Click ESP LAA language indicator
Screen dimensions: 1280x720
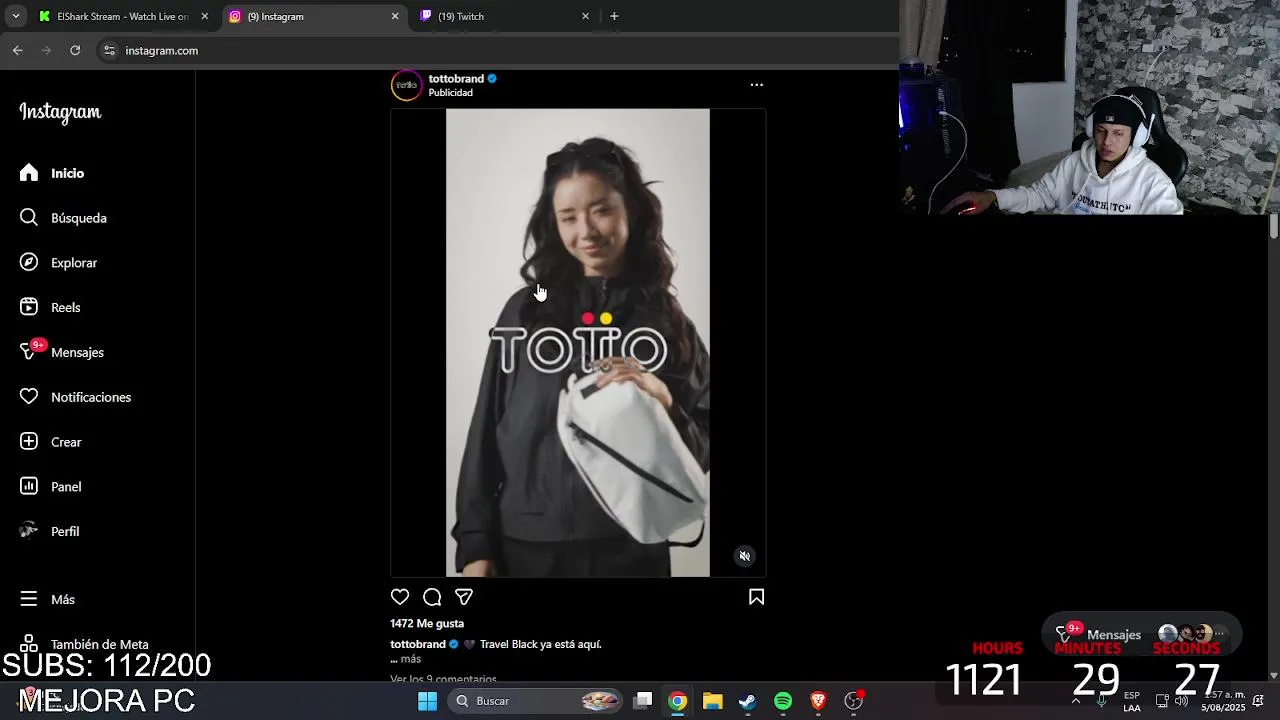[x=1132, y=701]
